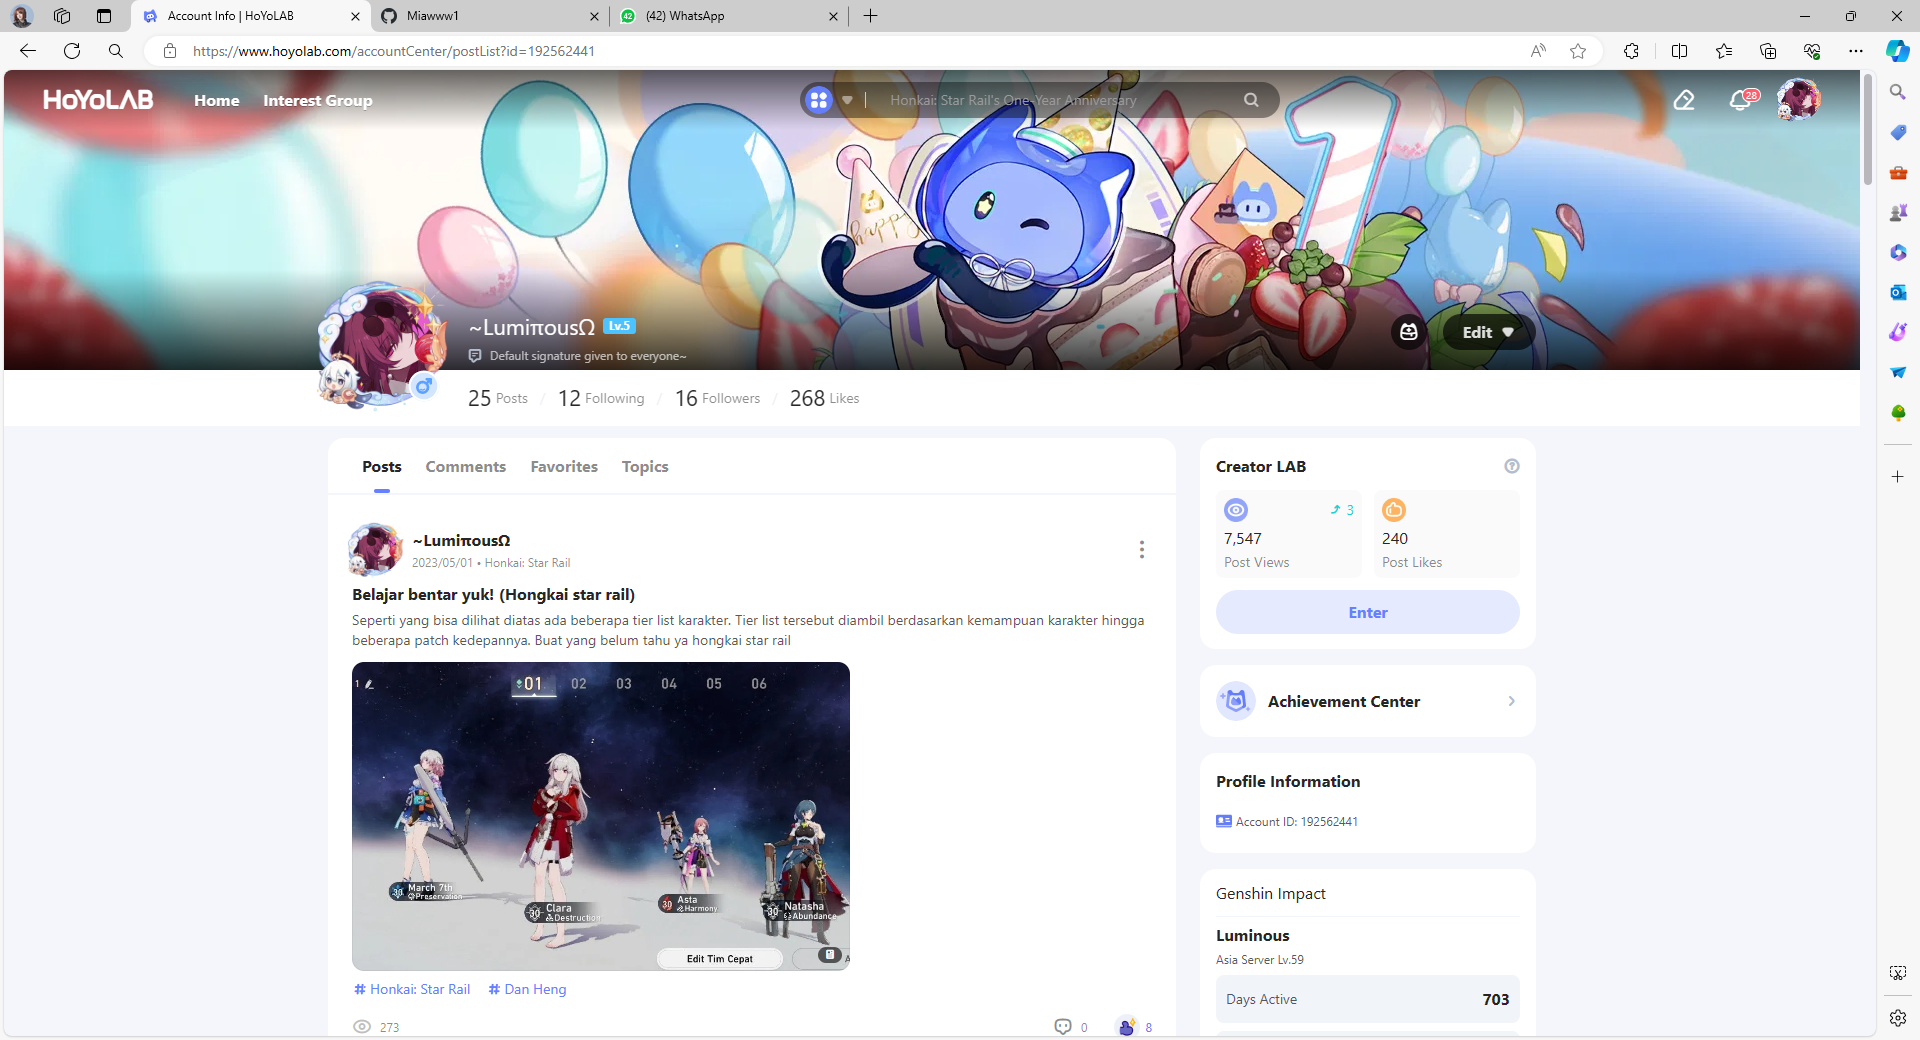Expand the Edit dropdown button
This screenshot has width=1920, height=1040.
pos(1487,332)
